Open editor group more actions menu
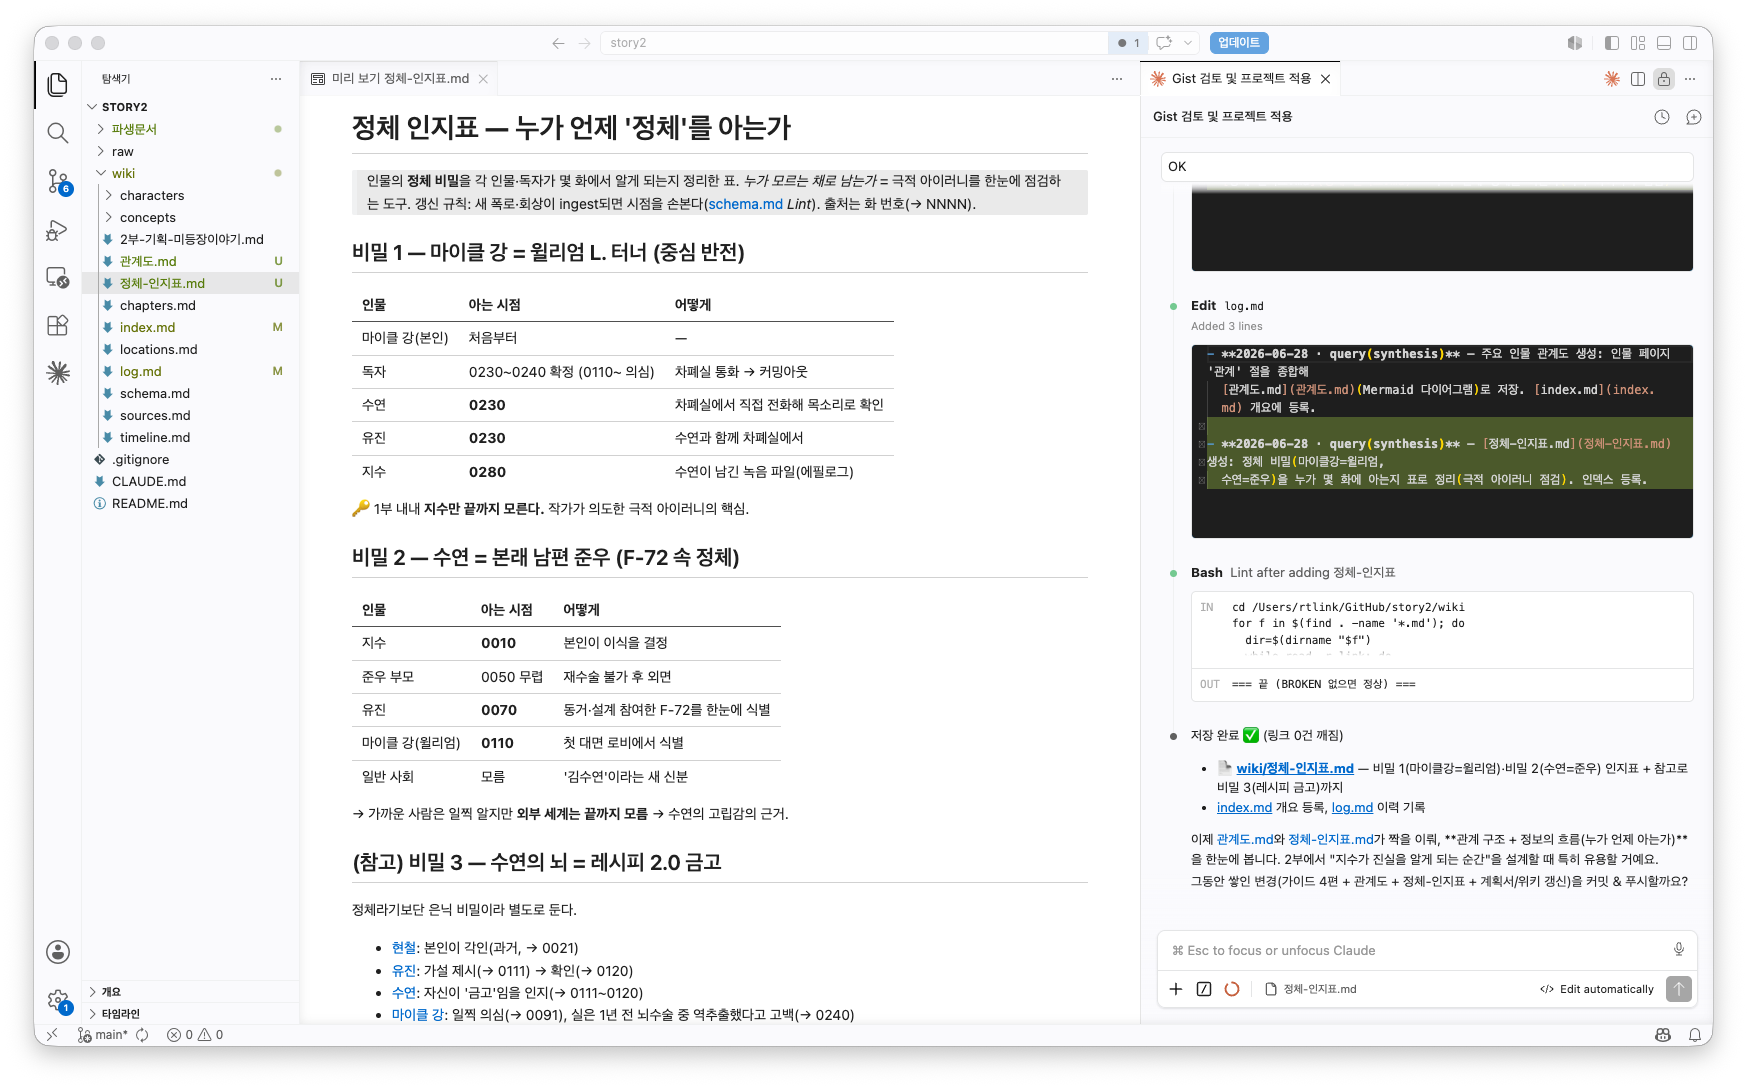 pos(1117,79)
